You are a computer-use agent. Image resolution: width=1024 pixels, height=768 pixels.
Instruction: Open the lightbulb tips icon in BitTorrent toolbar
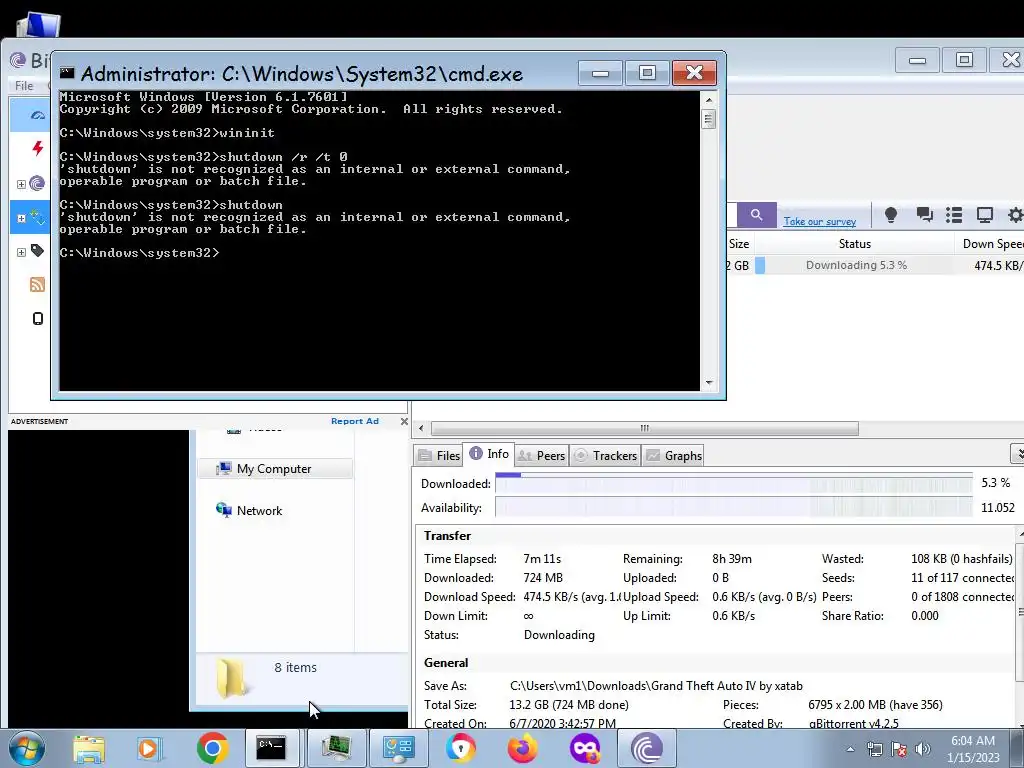(x=891, y=215)
